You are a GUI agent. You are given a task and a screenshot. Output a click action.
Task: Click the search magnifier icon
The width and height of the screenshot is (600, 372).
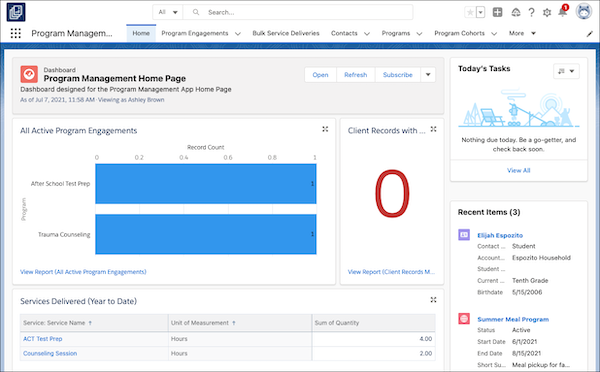click(196, 12)
